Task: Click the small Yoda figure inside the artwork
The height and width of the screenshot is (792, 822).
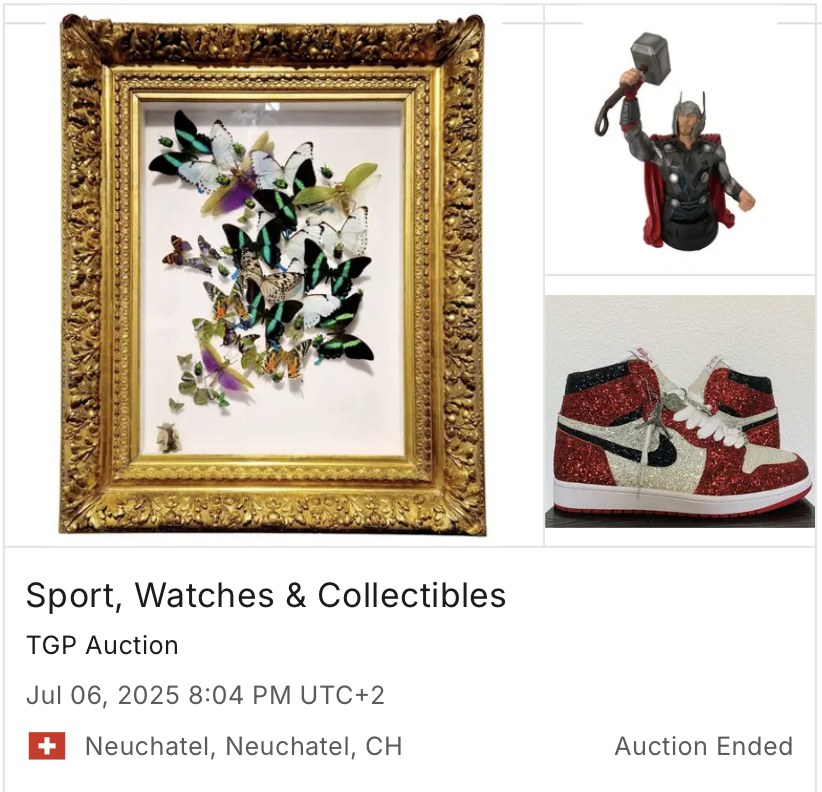Action: coord(169,438)
